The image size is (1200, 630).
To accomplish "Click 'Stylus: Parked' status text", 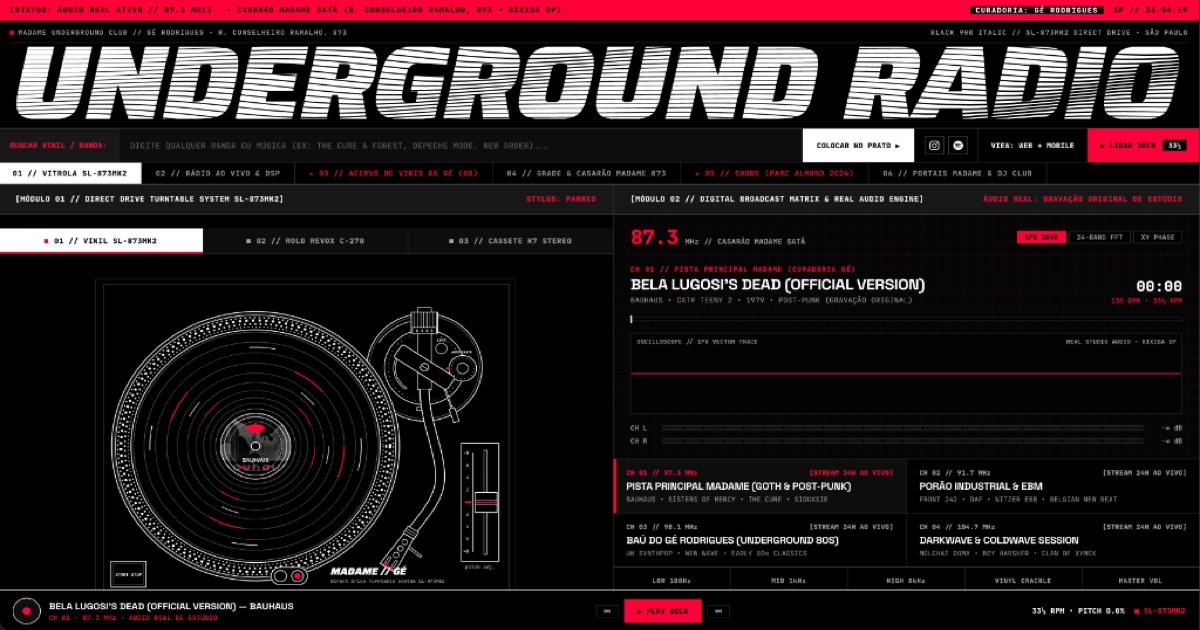I will pos(561,199).
